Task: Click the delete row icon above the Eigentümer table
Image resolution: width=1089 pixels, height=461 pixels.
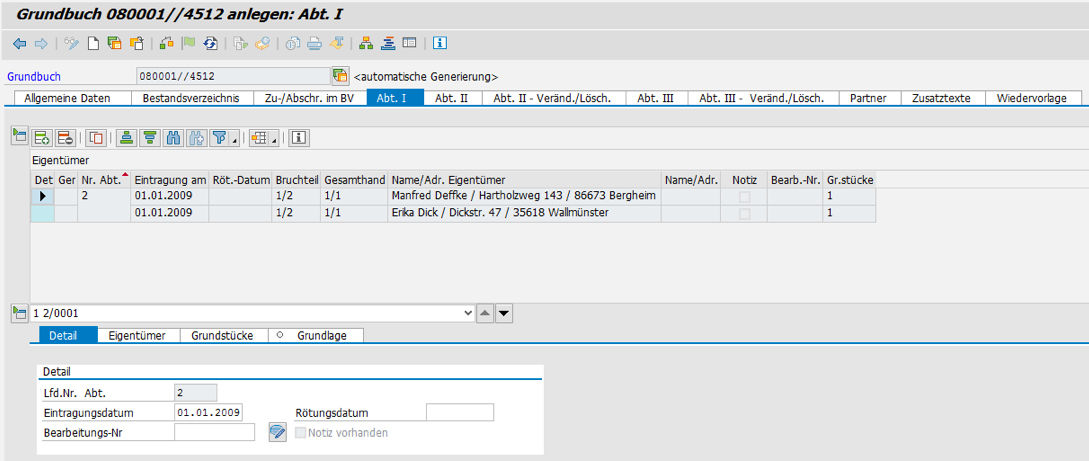Action: (65, 138)
